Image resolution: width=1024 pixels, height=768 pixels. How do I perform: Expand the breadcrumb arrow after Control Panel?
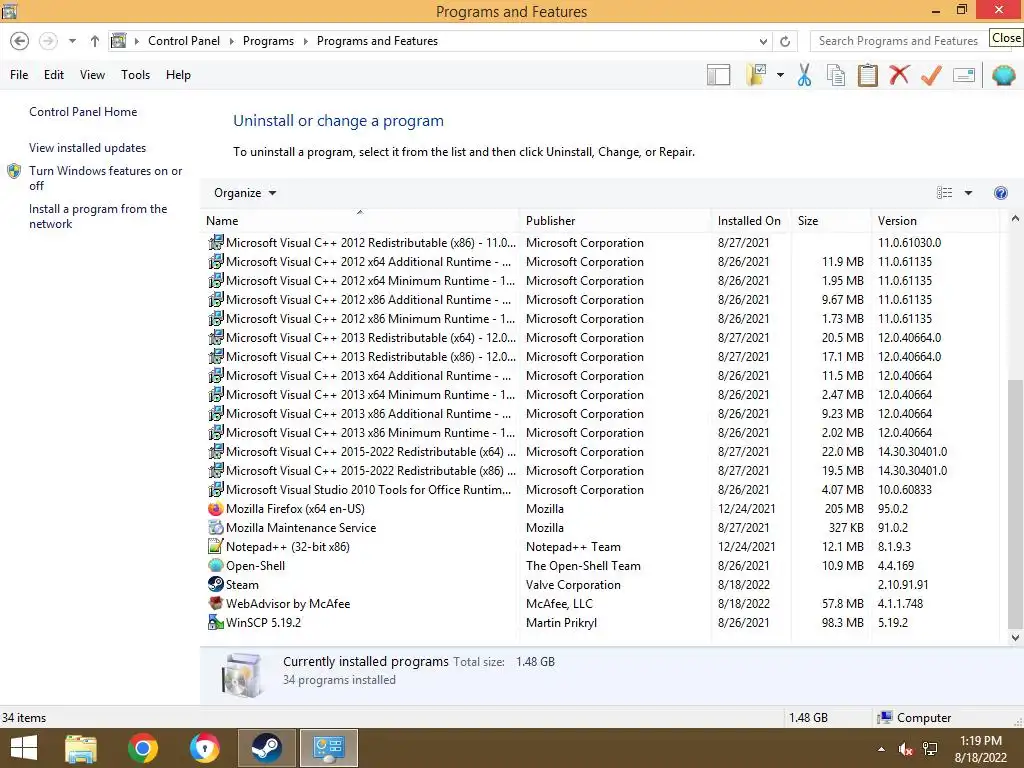click(231, 41)
